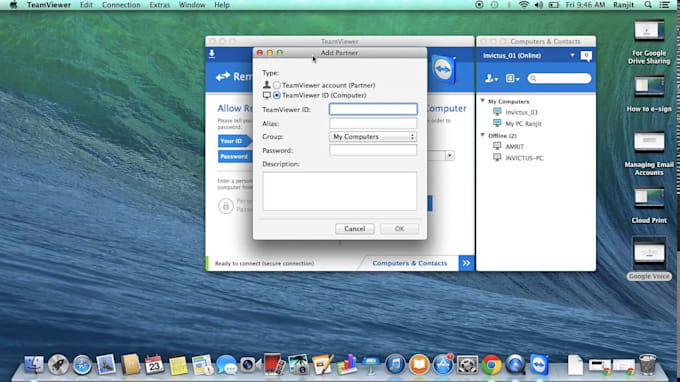The height and width of the screenshot is (382, 680).
Task: Open the TeamViewer menu in menu bar
Action: click(x=49, y=5)
